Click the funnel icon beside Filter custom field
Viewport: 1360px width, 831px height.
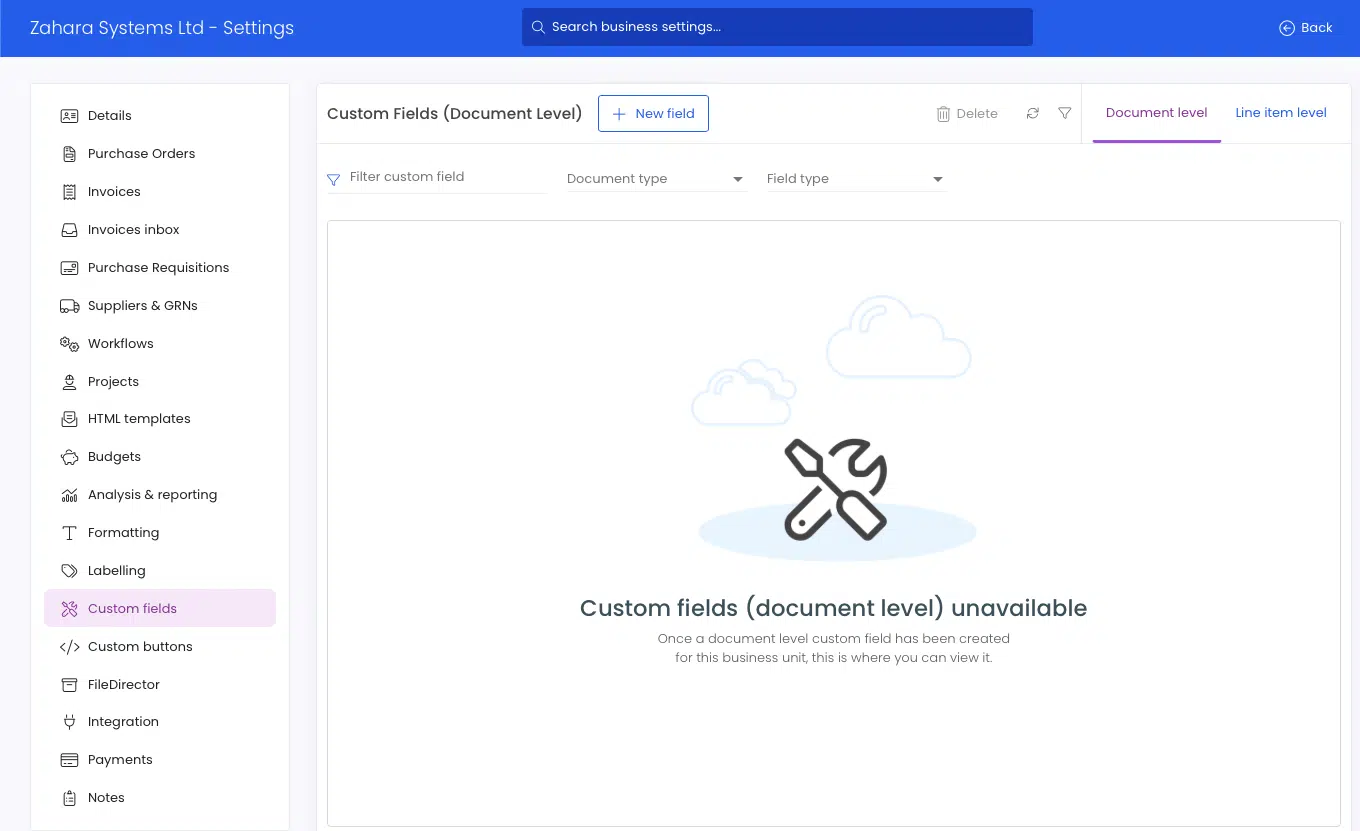(334, 180)
